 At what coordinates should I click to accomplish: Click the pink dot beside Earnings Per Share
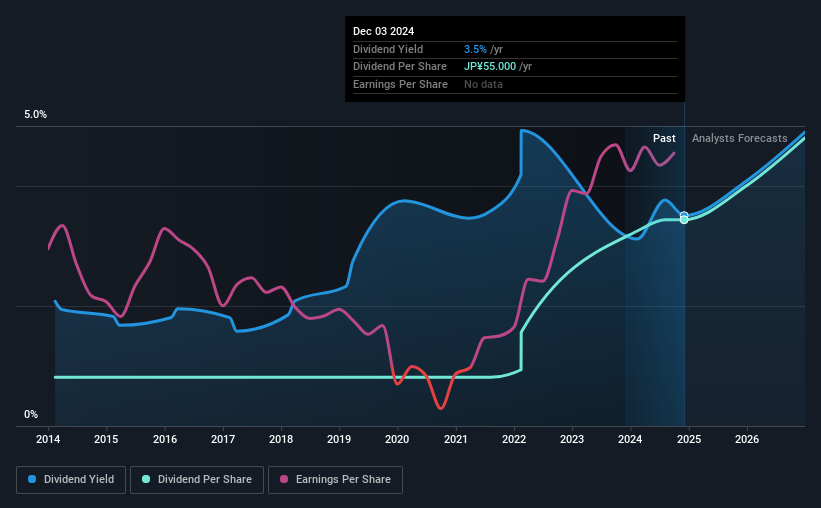(x=284, y=480)
